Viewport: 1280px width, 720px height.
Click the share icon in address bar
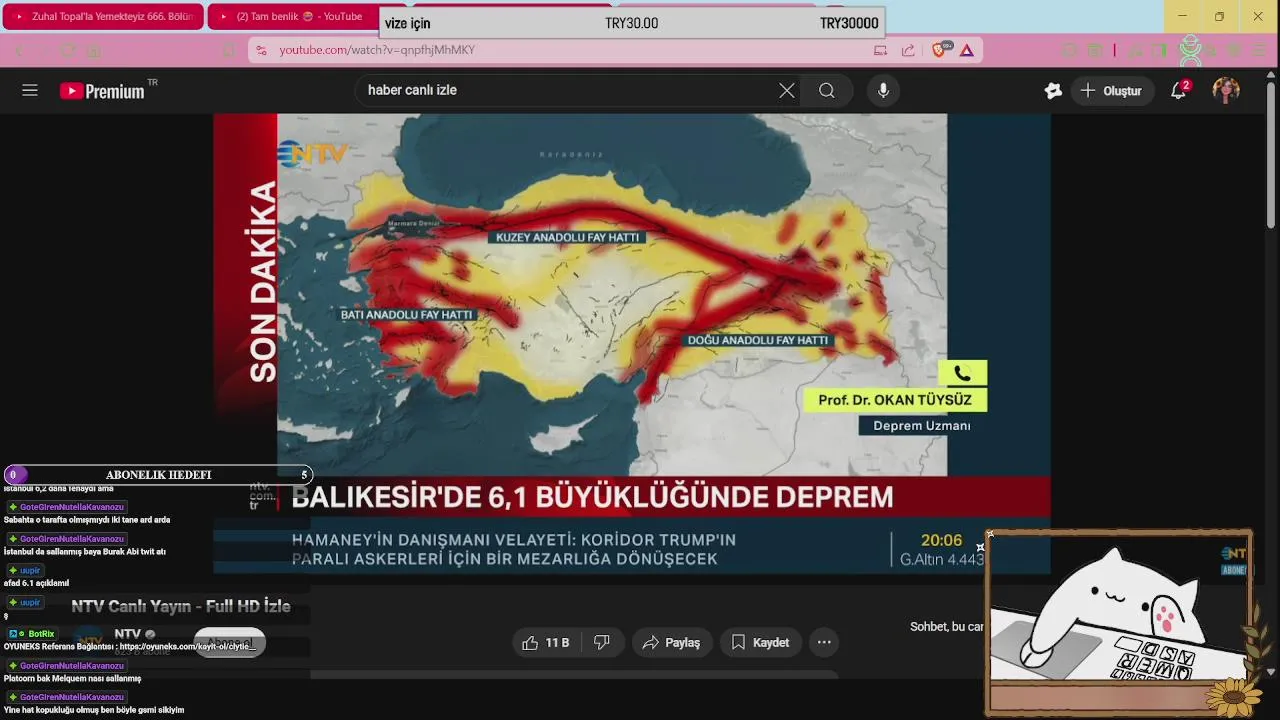pos(908,50)
